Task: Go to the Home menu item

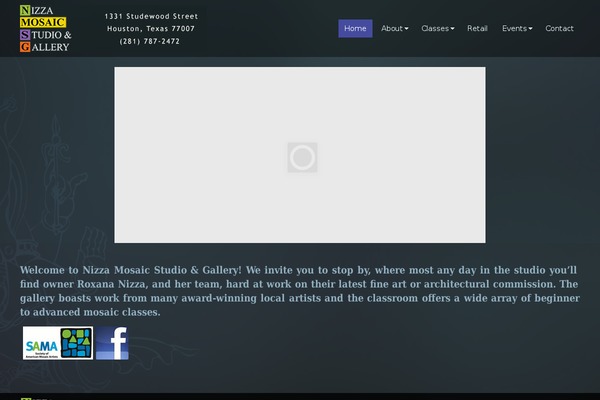Action: point(355,28)
